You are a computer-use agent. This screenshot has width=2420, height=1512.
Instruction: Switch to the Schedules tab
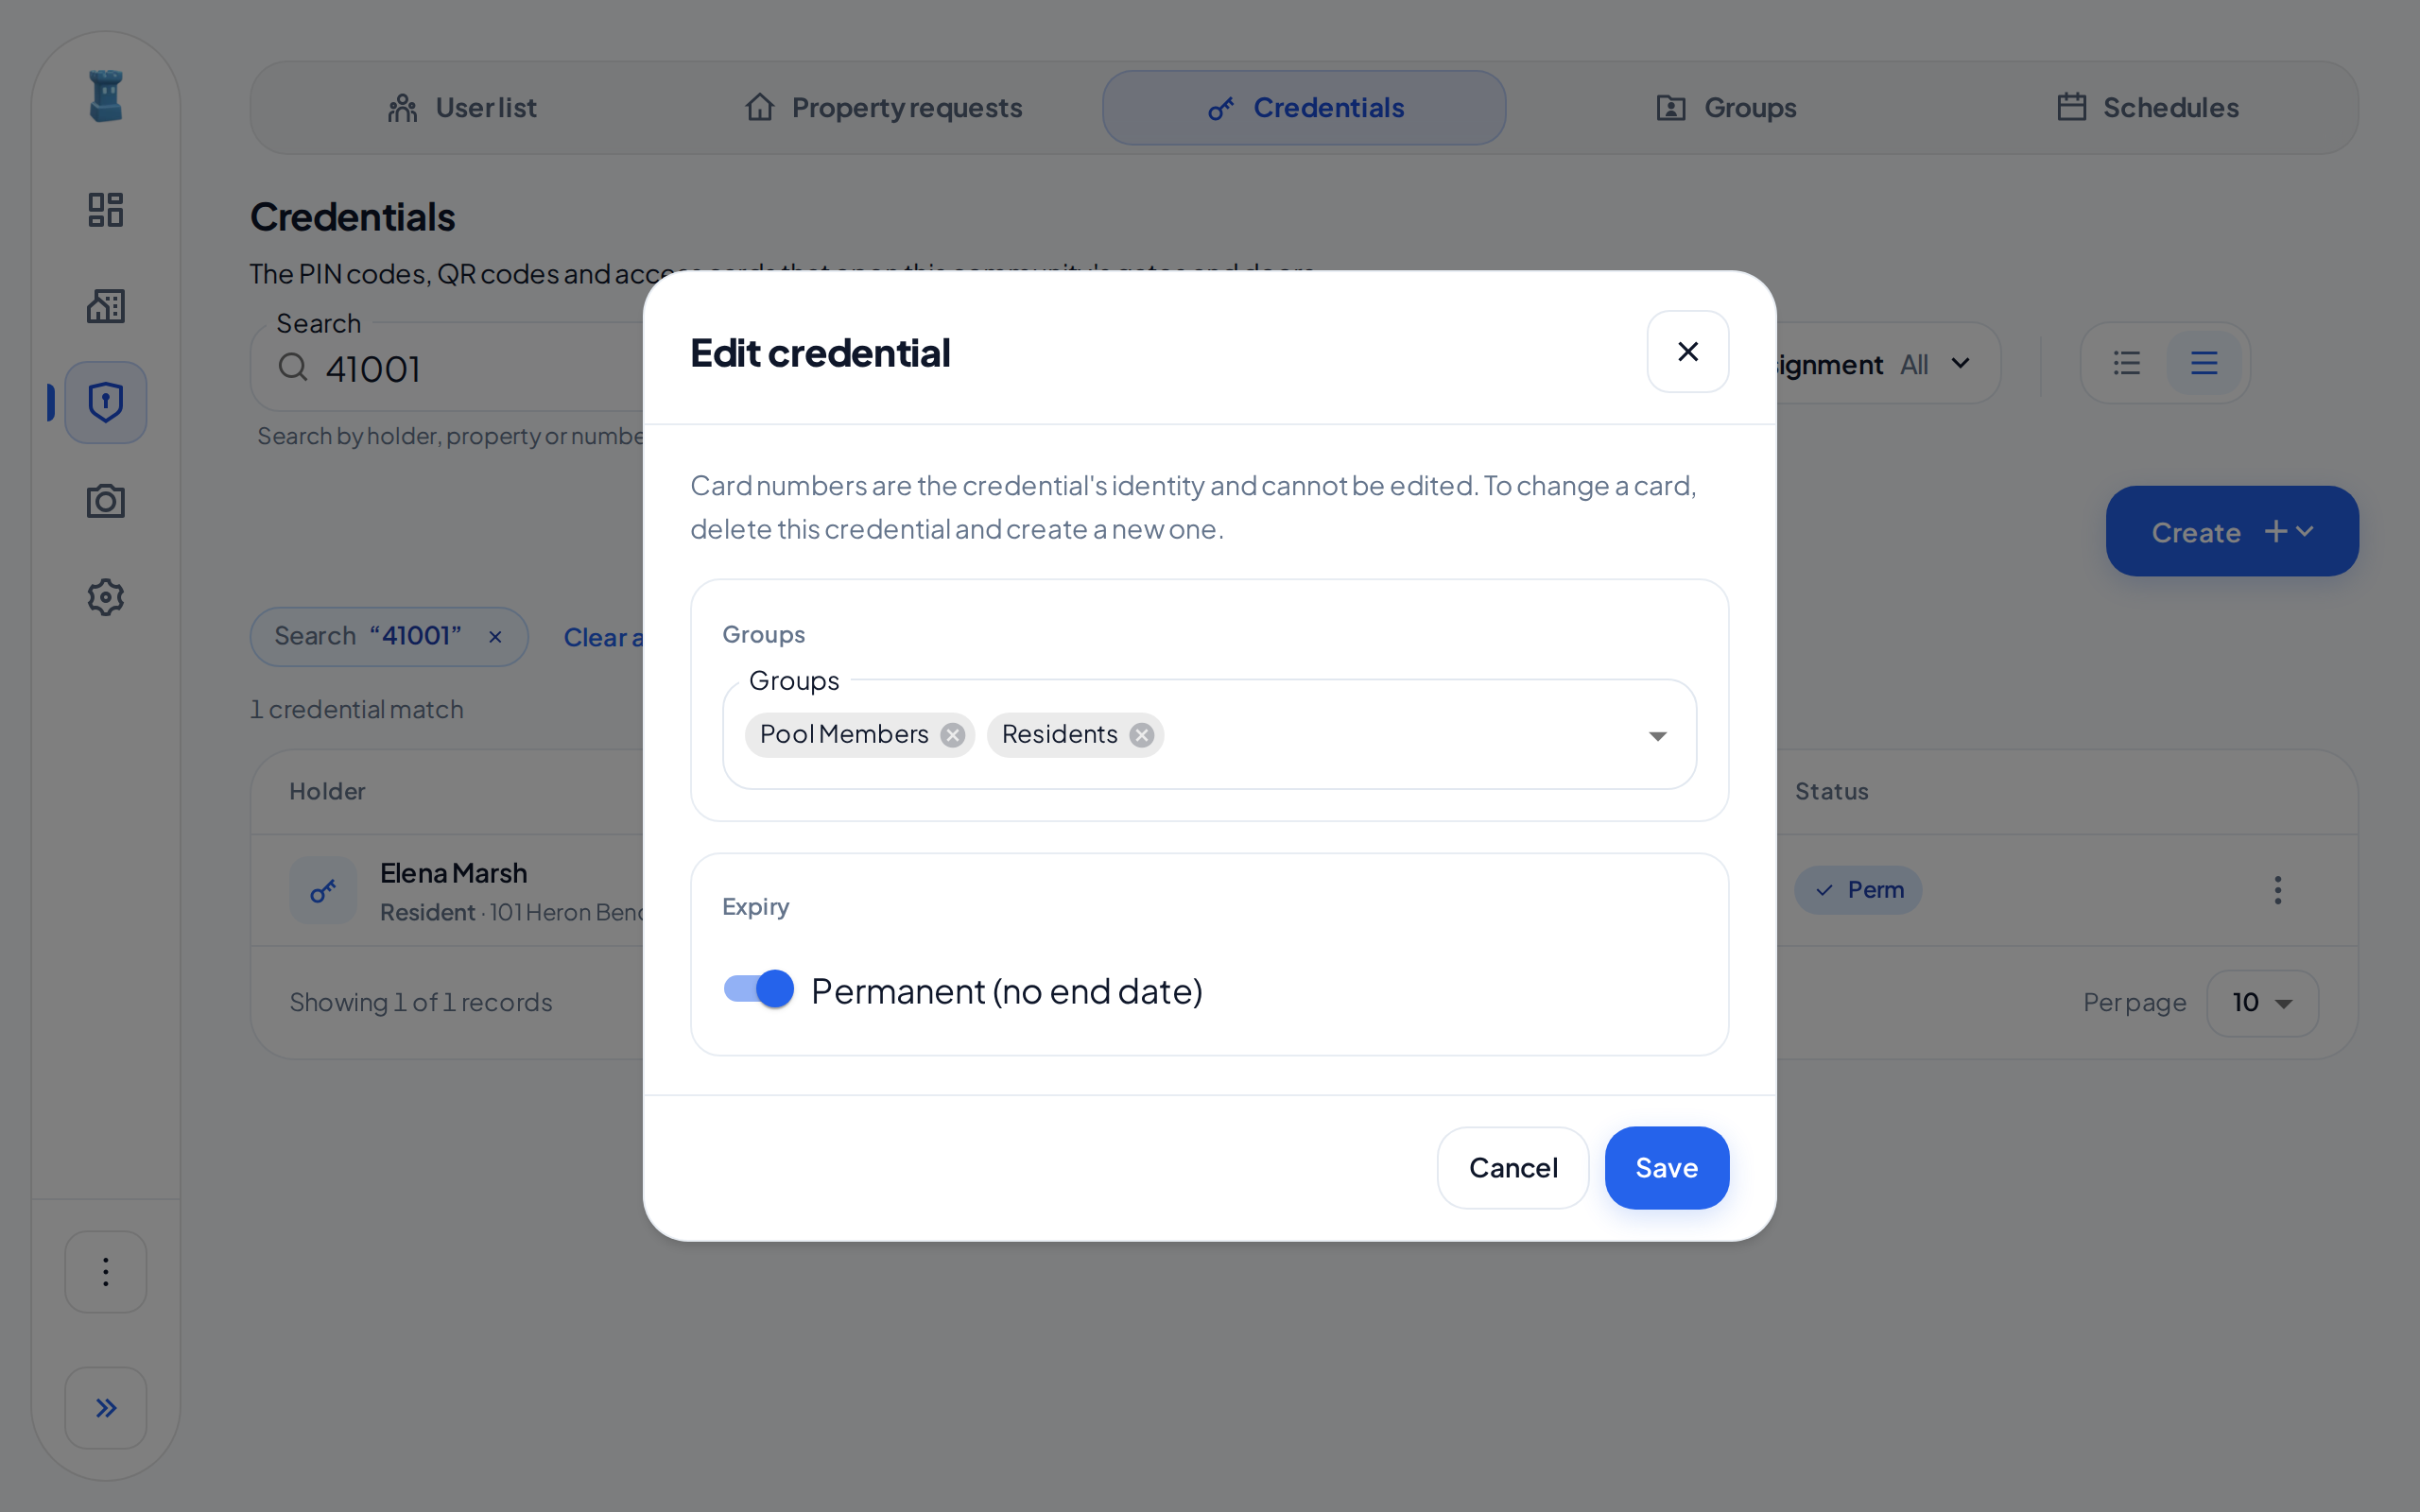2148,107
